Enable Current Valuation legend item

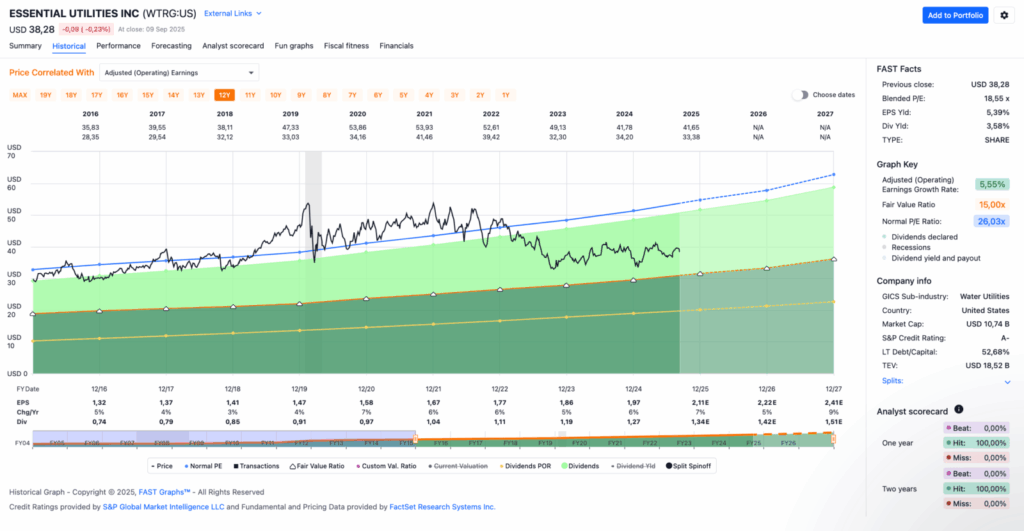click(458, 466)
